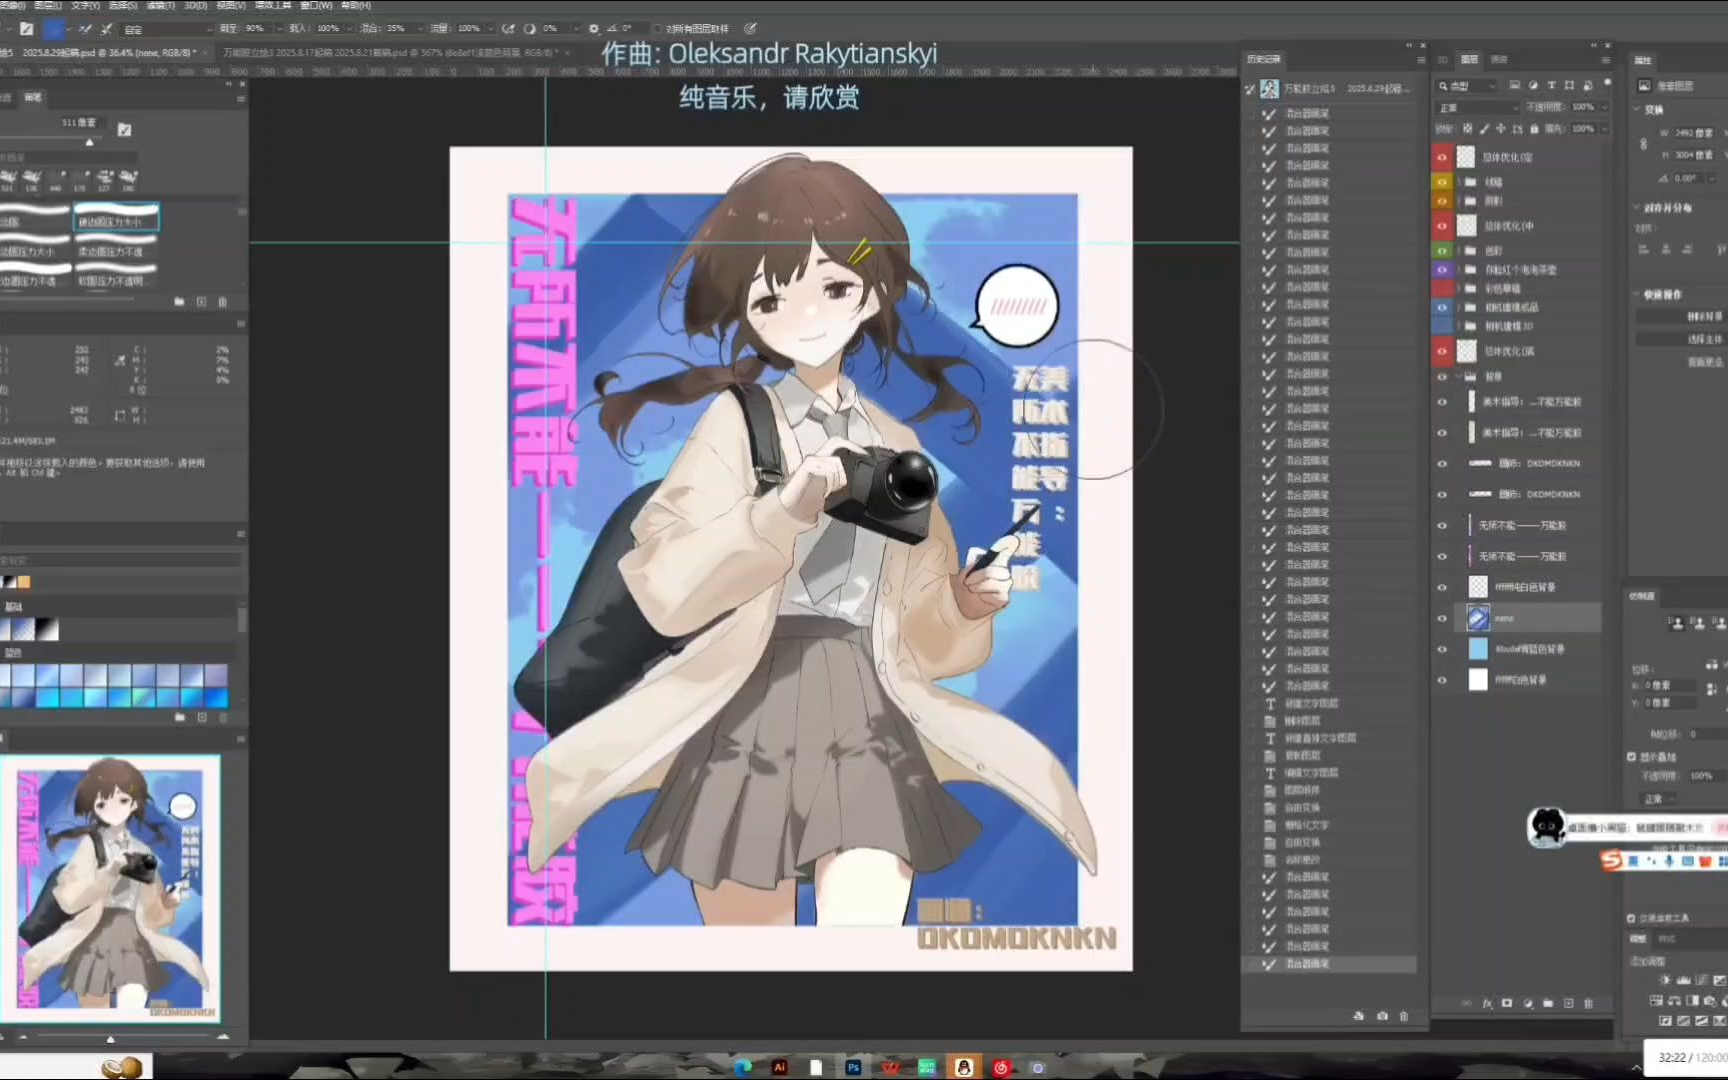1728x1080 pixels.
Task: Toggle visibility of the purple-labeled group
Action: pos(1442,270)
